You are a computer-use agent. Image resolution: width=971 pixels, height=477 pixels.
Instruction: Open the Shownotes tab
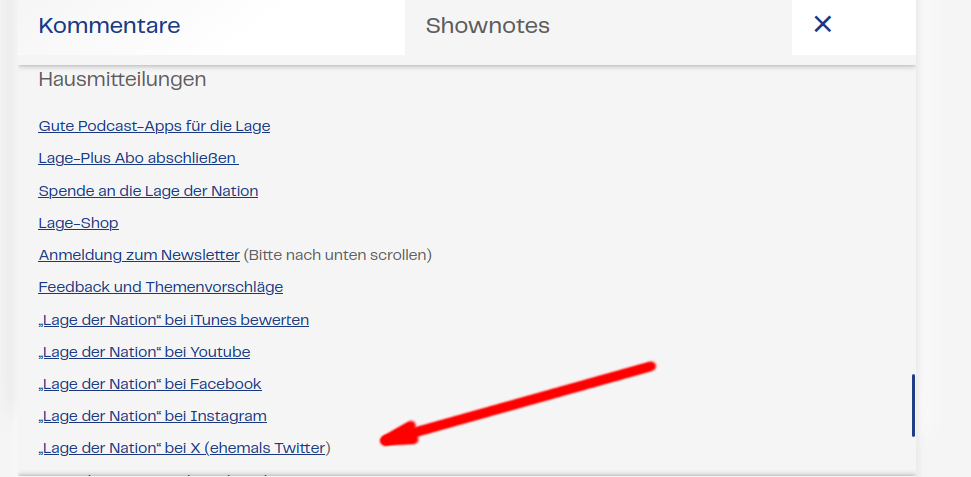[x=488, y=26]
